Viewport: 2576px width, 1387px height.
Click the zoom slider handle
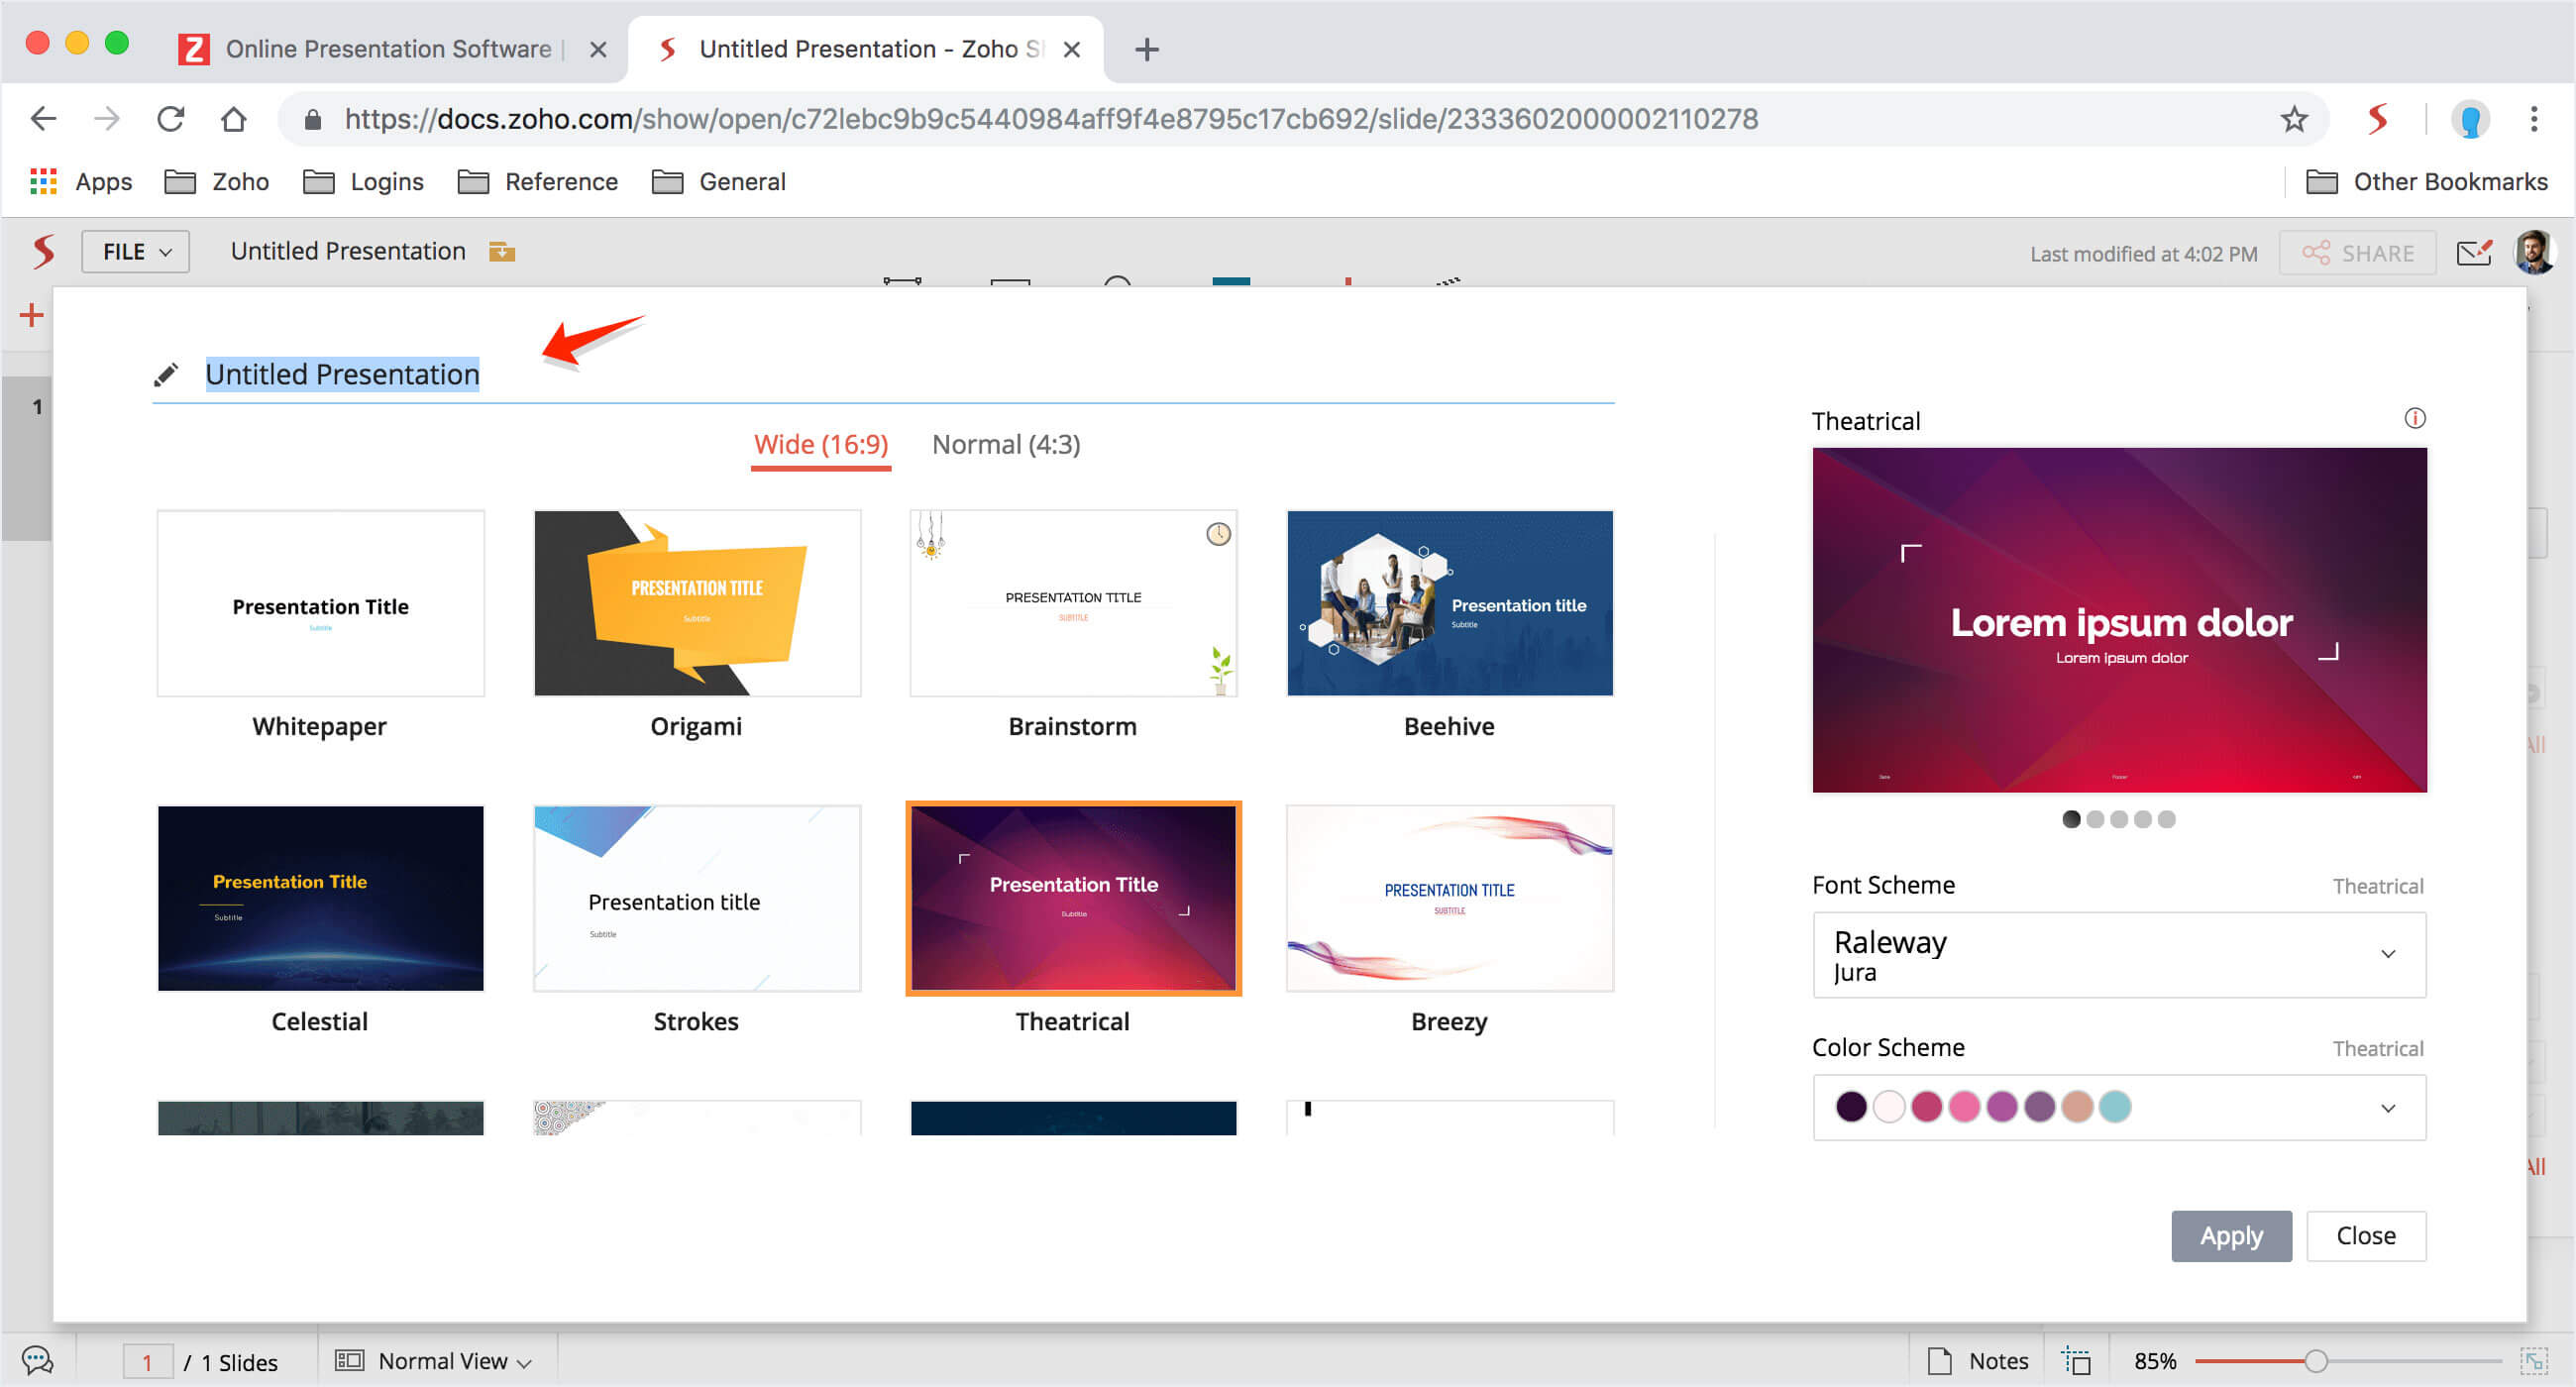[x=2315, y=1360]
